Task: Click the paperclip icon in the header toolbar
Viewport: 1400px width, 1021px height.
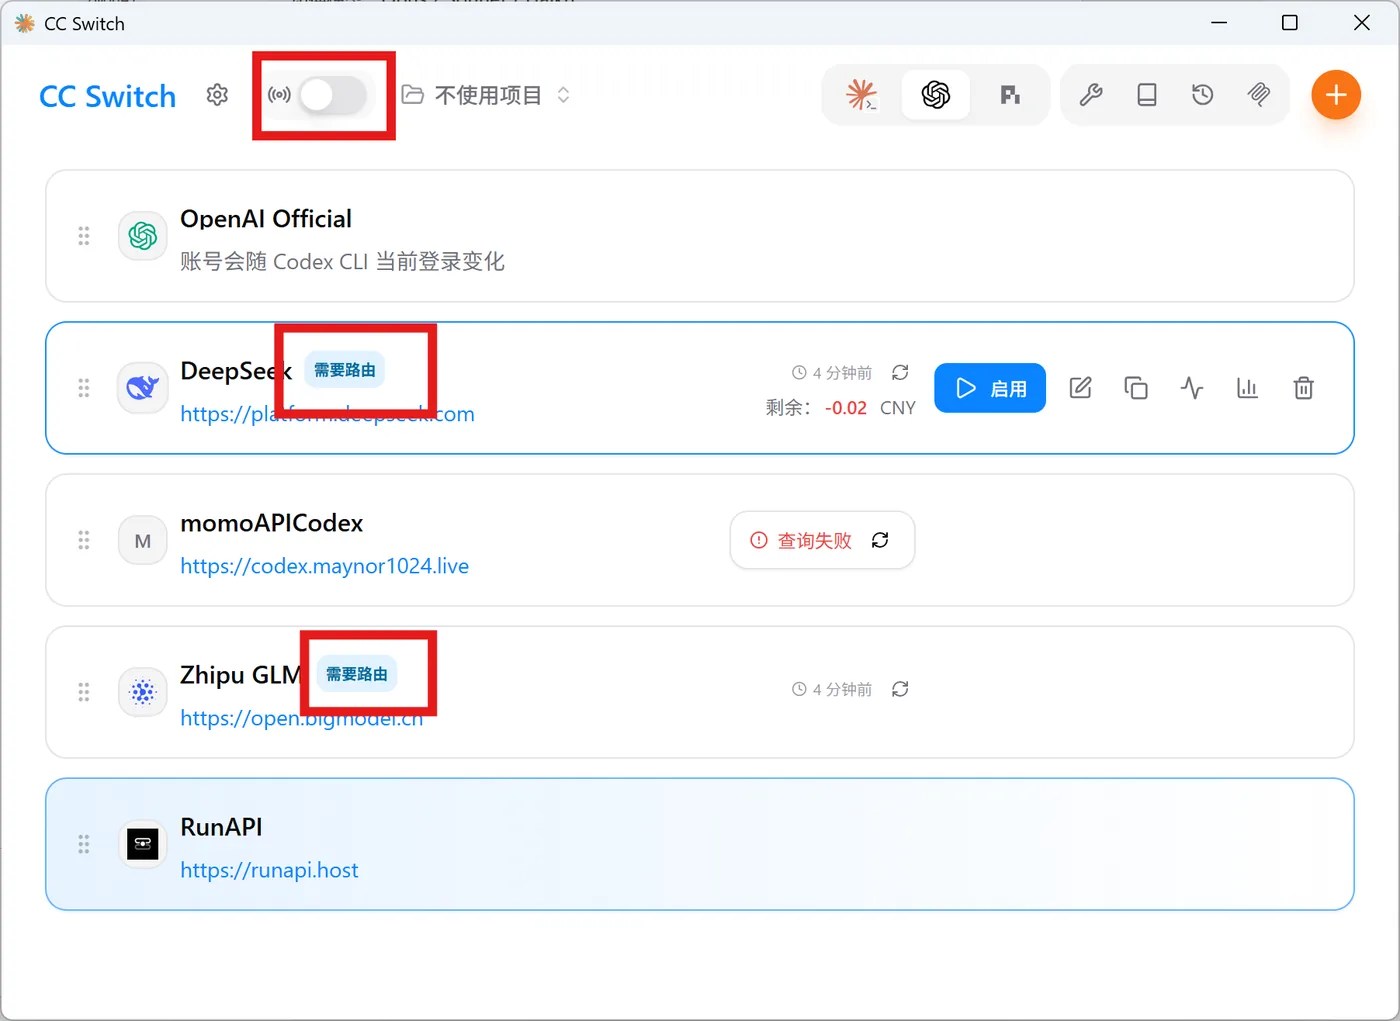Action: [x=1259, y=95]
